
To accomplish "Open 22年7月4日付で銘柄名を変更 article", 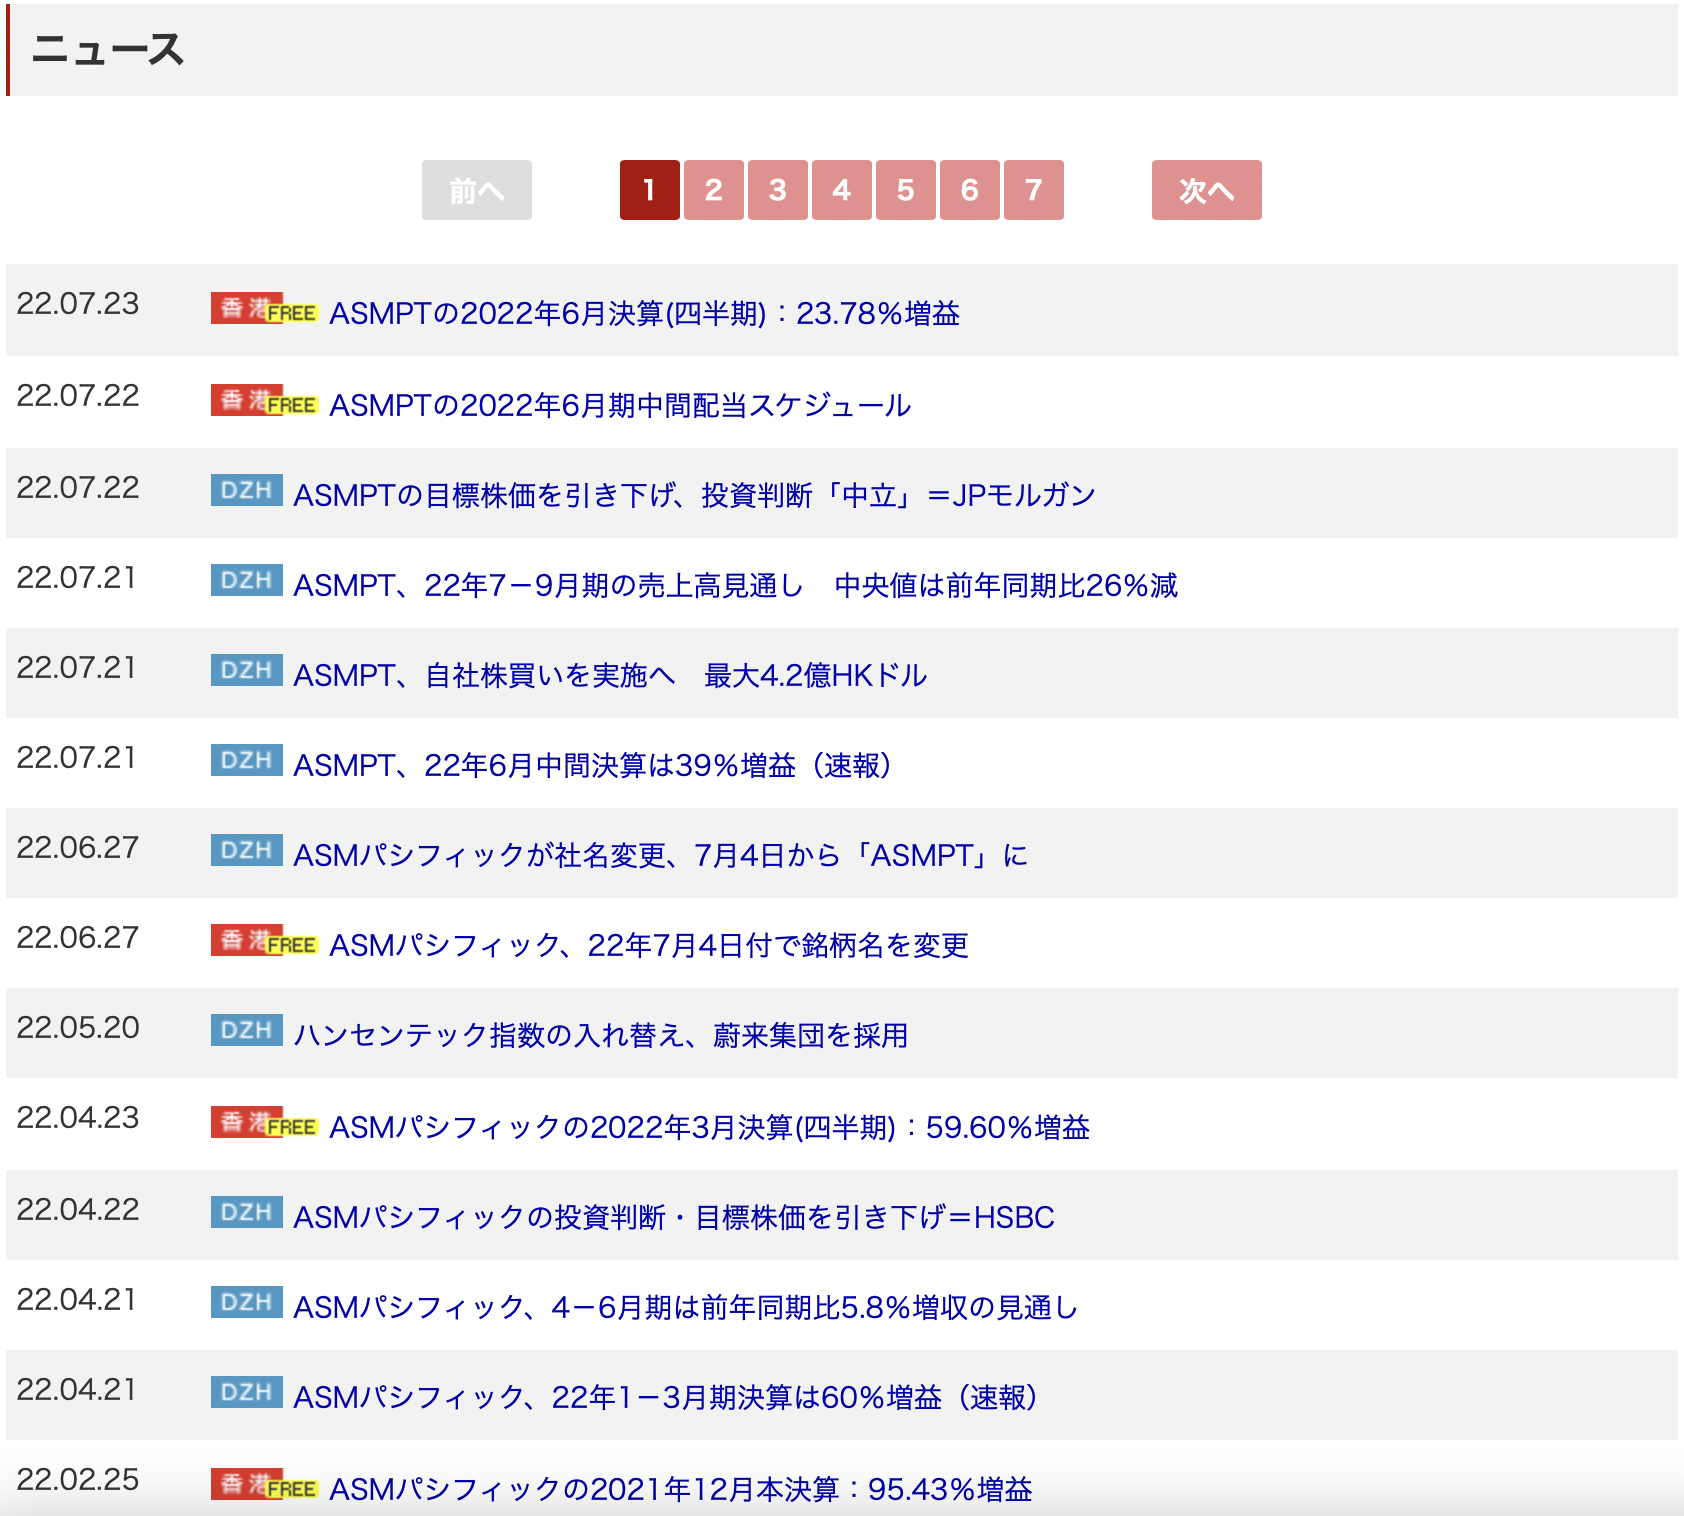I will point(649,945).
